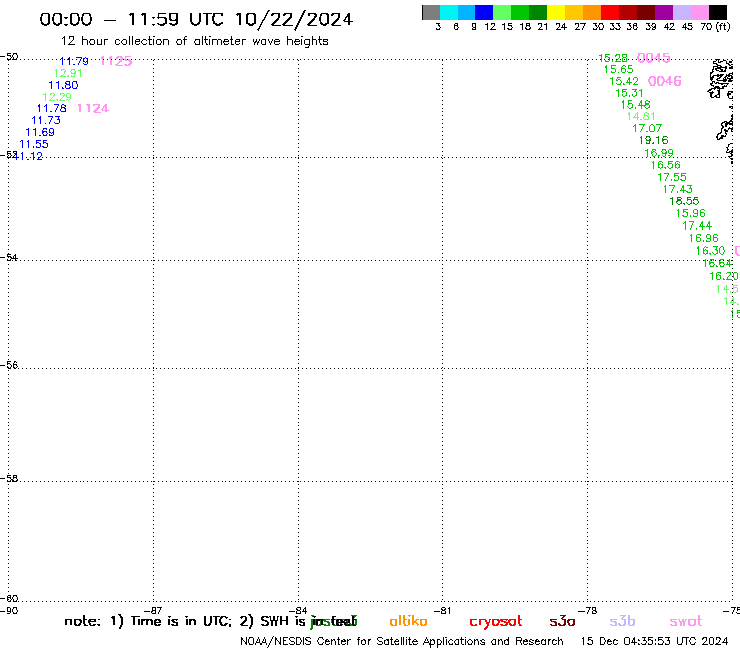Click the wave height value 16.56
740x650 pixels.
pos(665,165)
